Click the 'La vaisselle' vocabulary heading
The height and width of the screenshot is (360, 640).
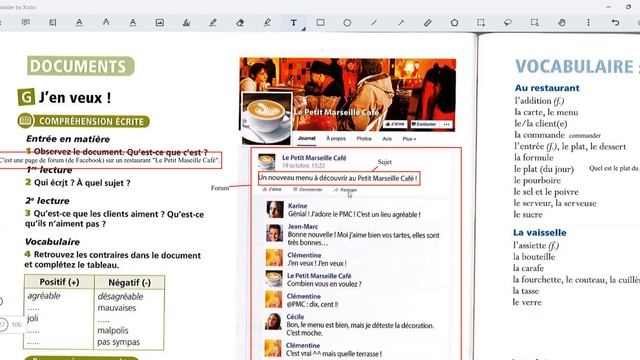coord(540,233)
